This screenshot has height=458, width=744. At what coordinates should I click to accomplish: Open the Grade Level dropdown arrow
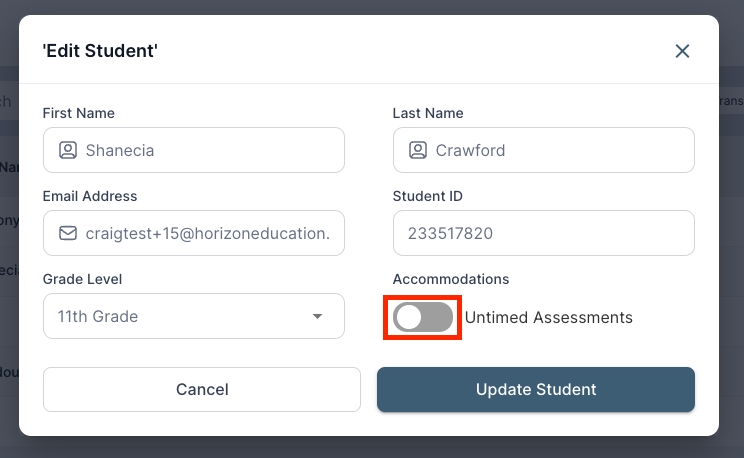pos(317,317)
